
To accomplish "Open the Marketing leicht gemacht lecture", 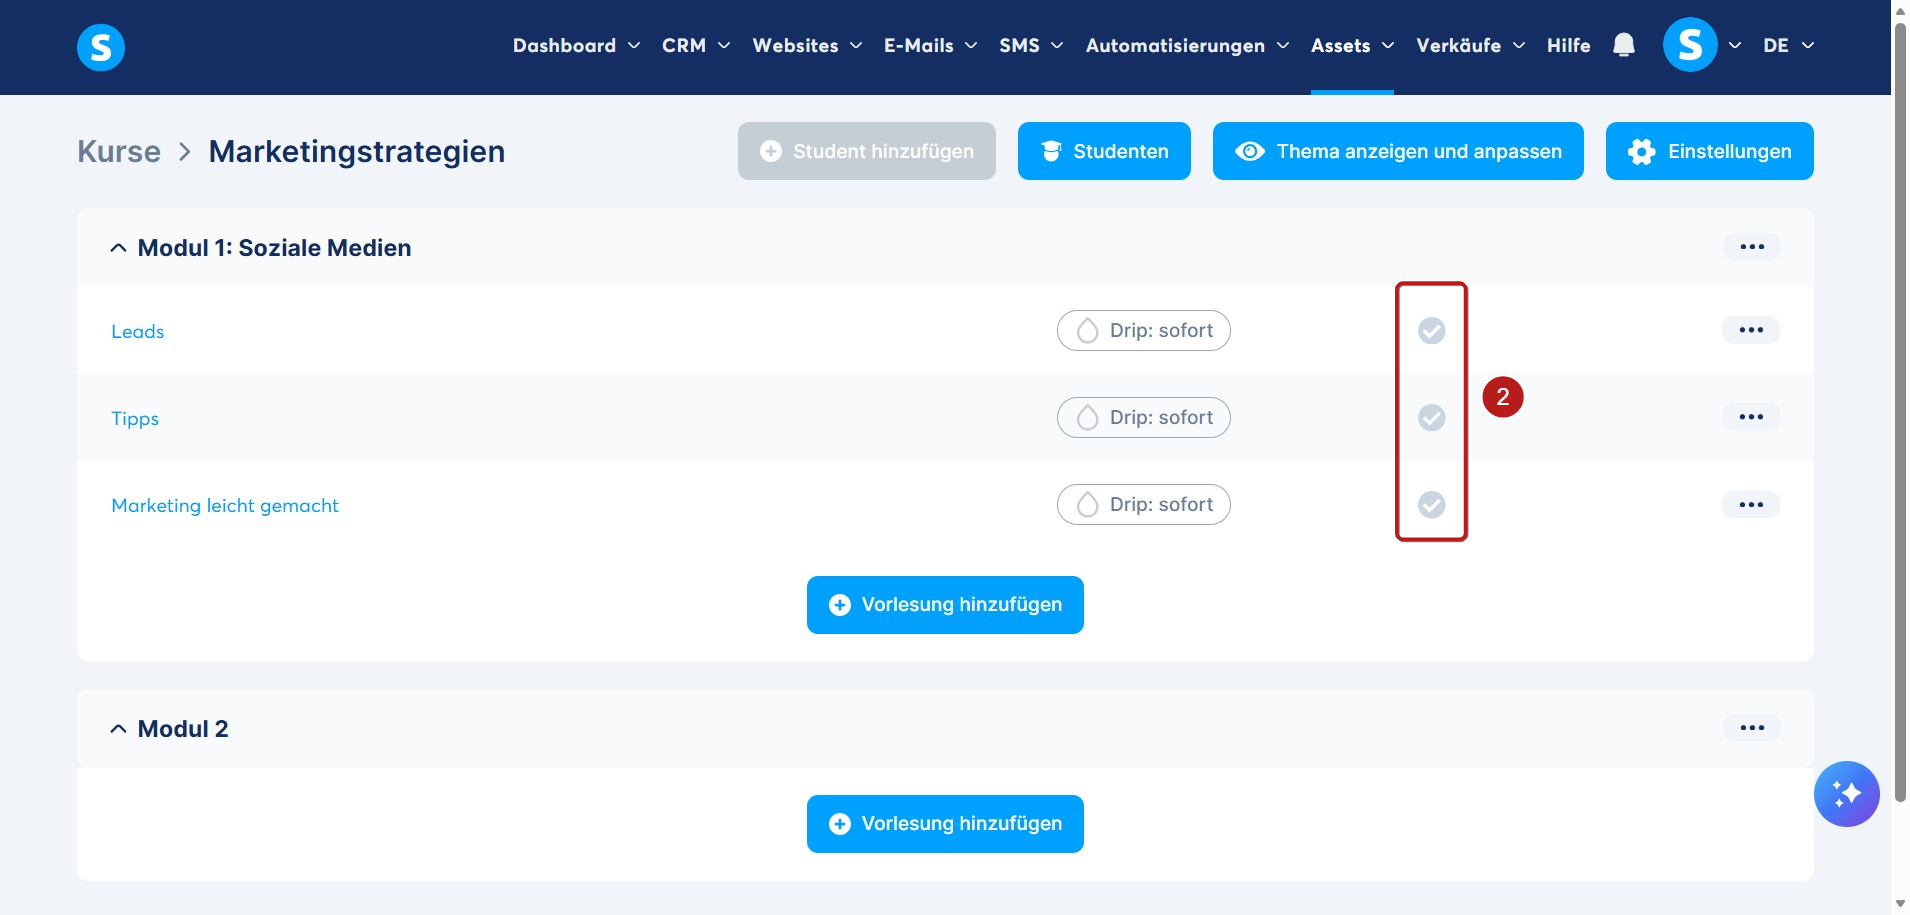I will (225, 506).
